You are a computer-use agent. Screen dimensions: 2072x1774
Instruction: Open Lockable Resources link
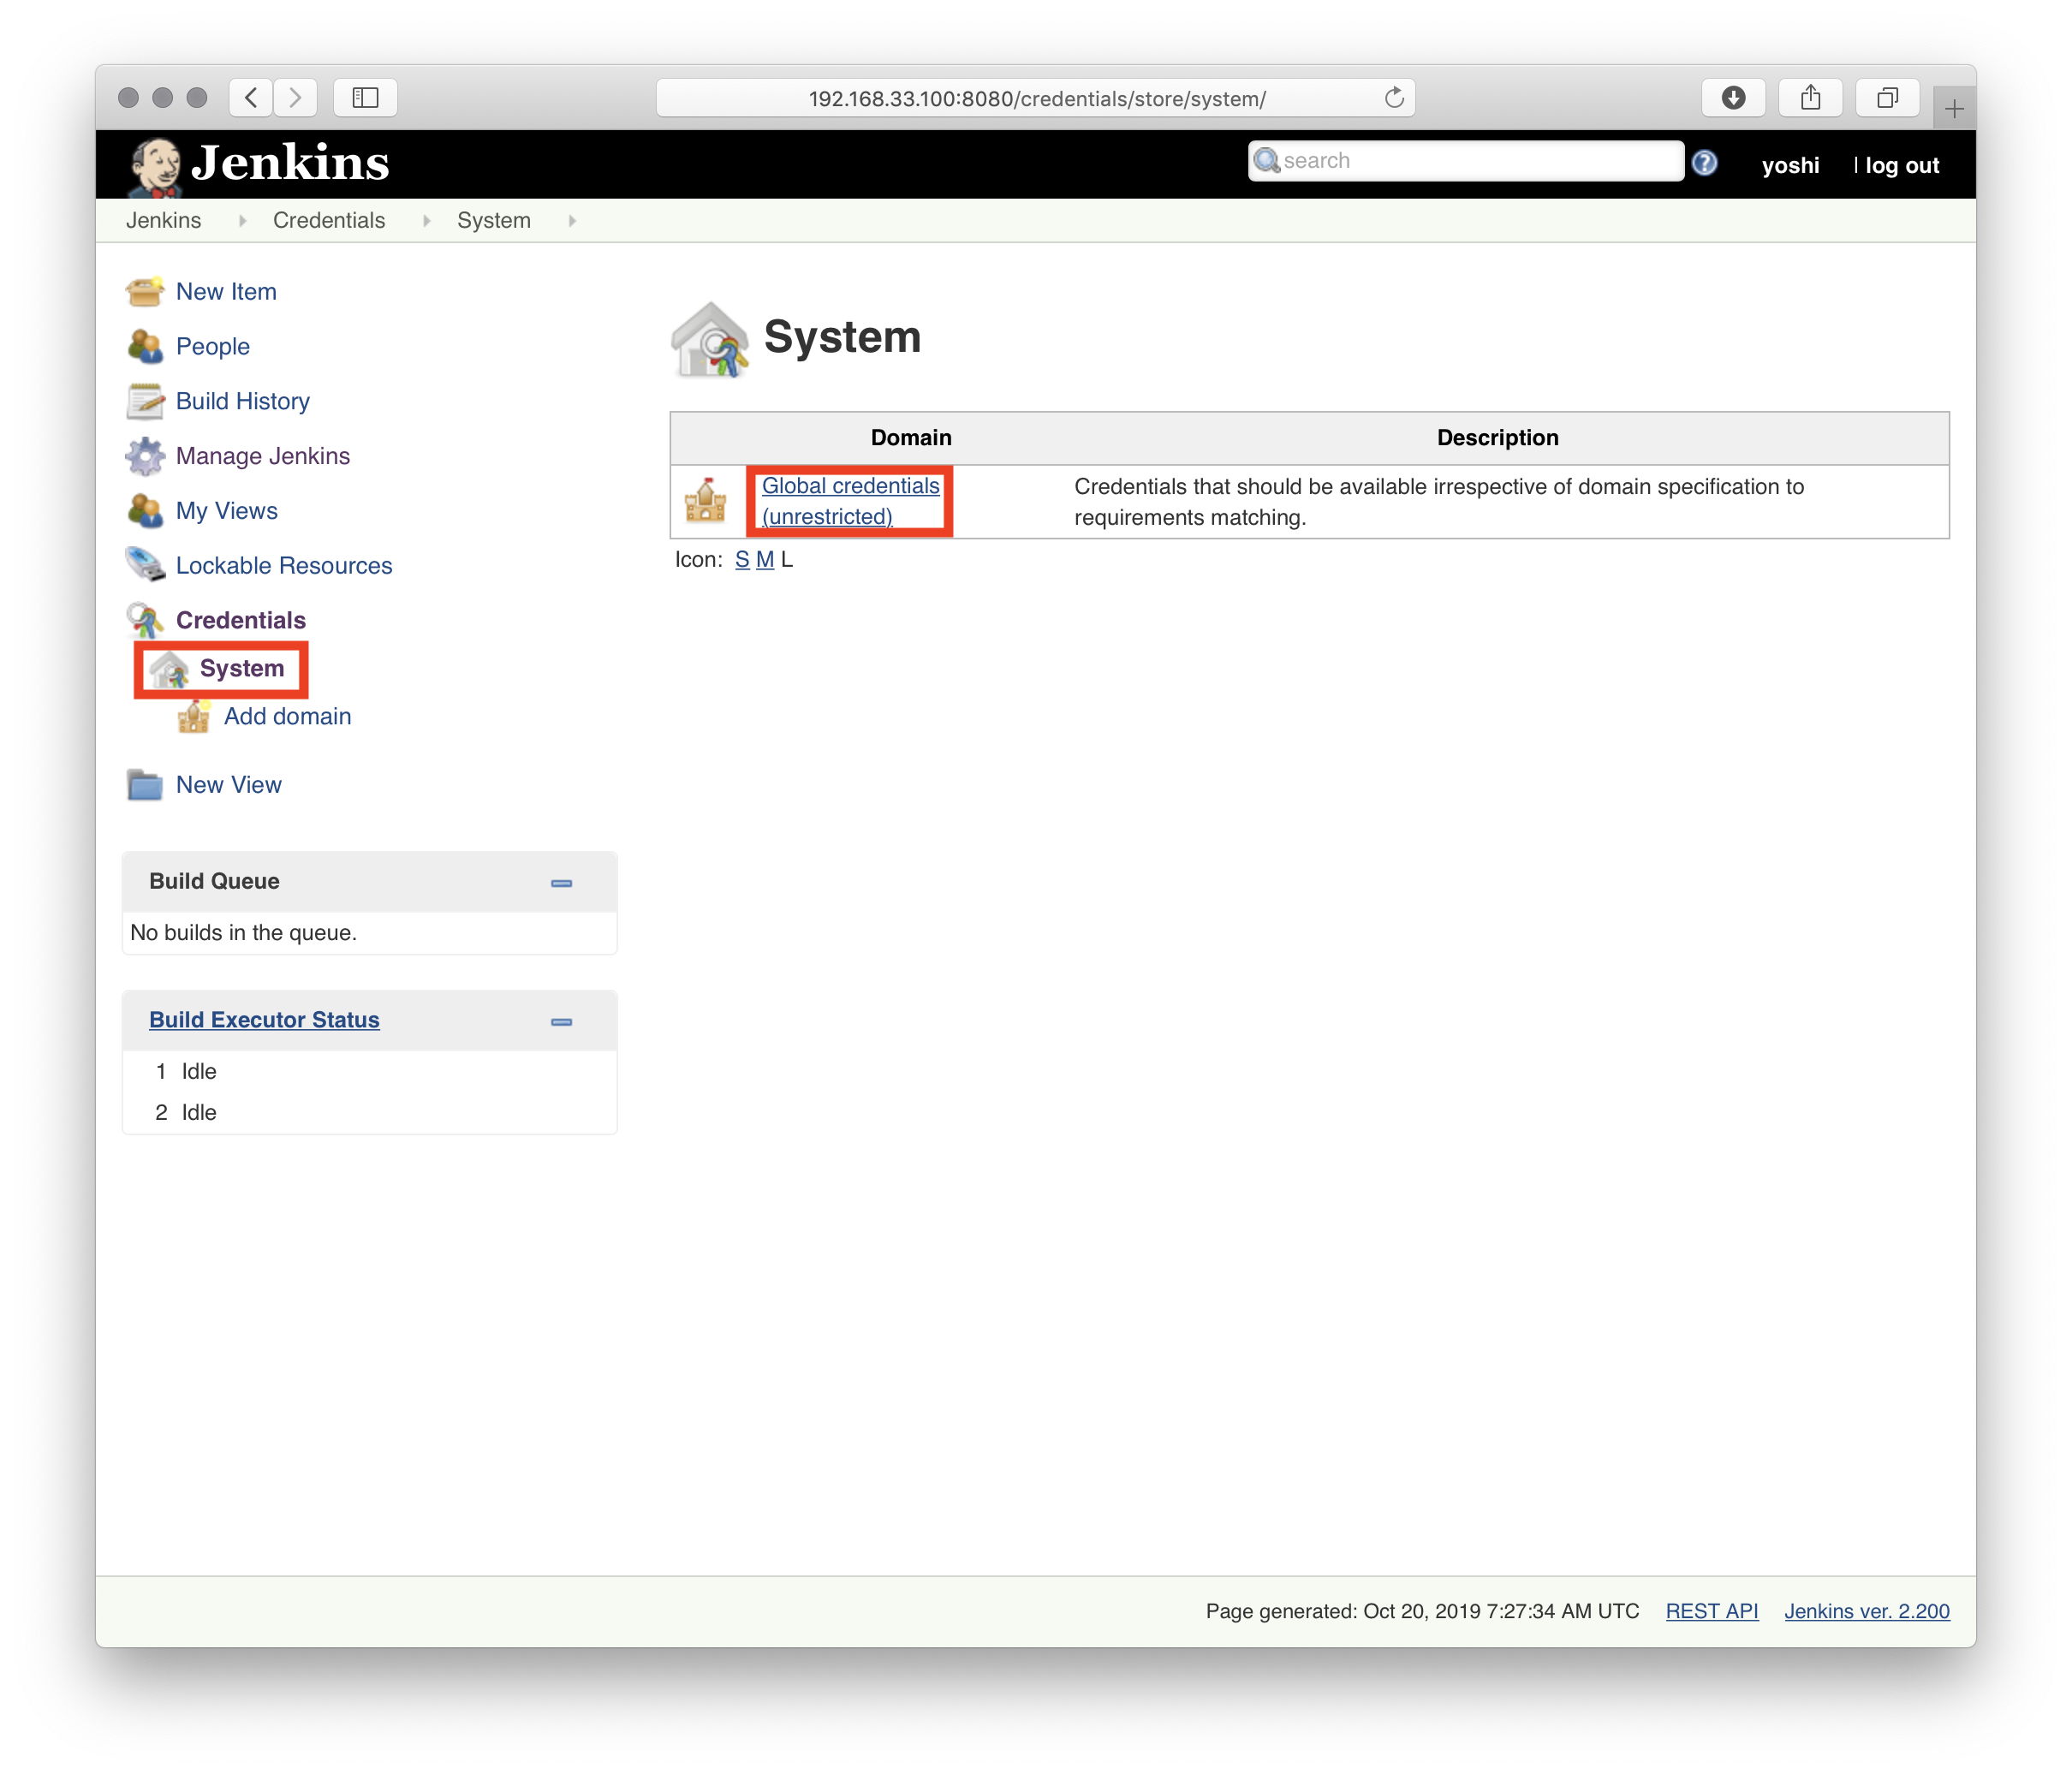click(x=284, y=566)
